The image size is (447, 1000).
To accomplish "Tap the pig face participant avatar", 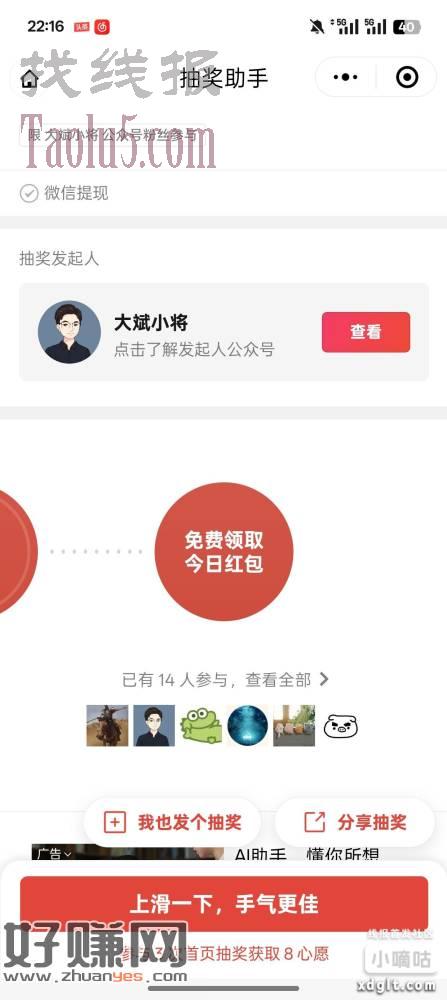I will point(341,726).
